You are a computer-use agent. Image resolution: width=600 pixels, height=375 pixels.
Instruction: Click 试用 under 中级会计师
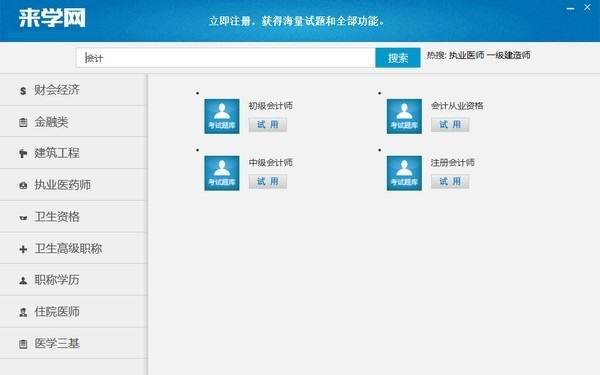click(267, 181)
